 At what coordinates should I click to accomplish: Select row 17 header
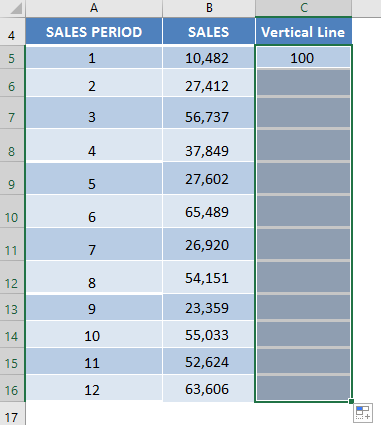12,414
